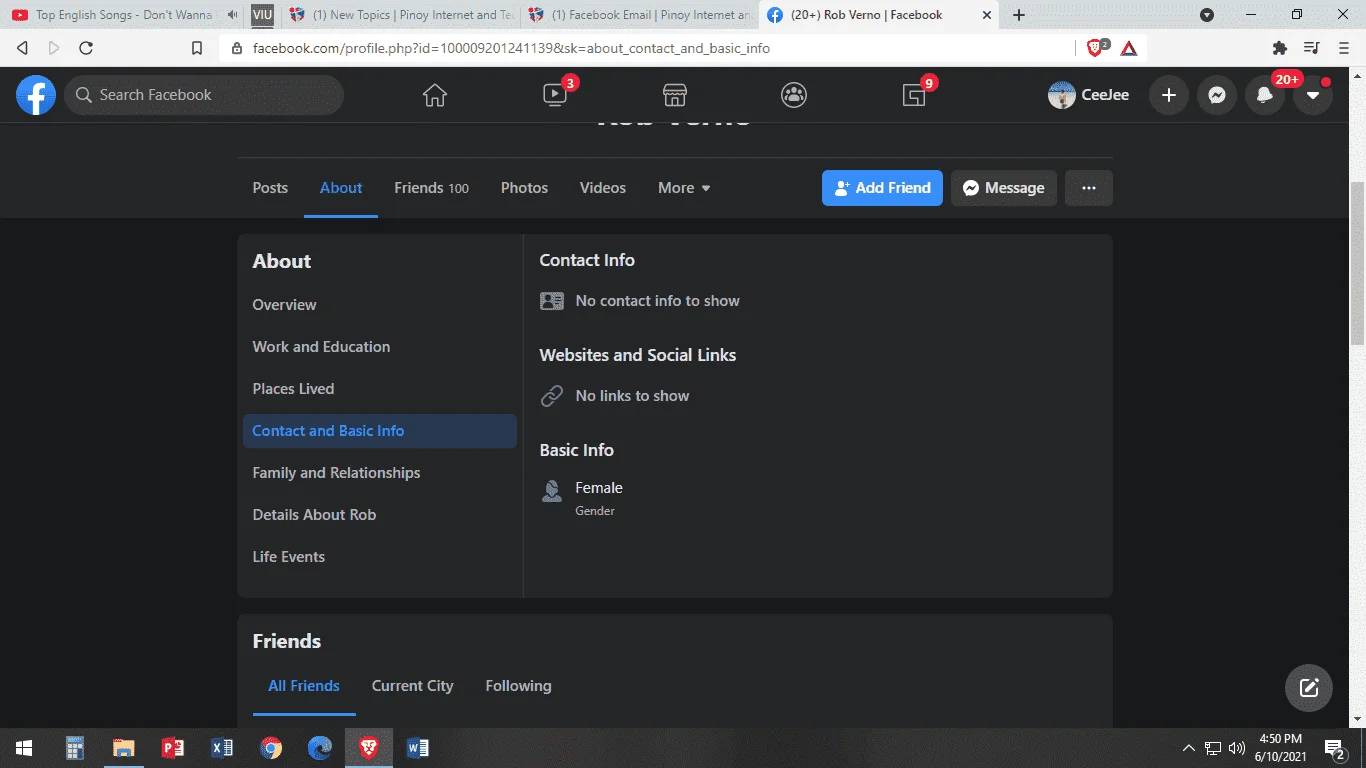Expand the More dropdown on profile tabs

(x=684, y=188)
